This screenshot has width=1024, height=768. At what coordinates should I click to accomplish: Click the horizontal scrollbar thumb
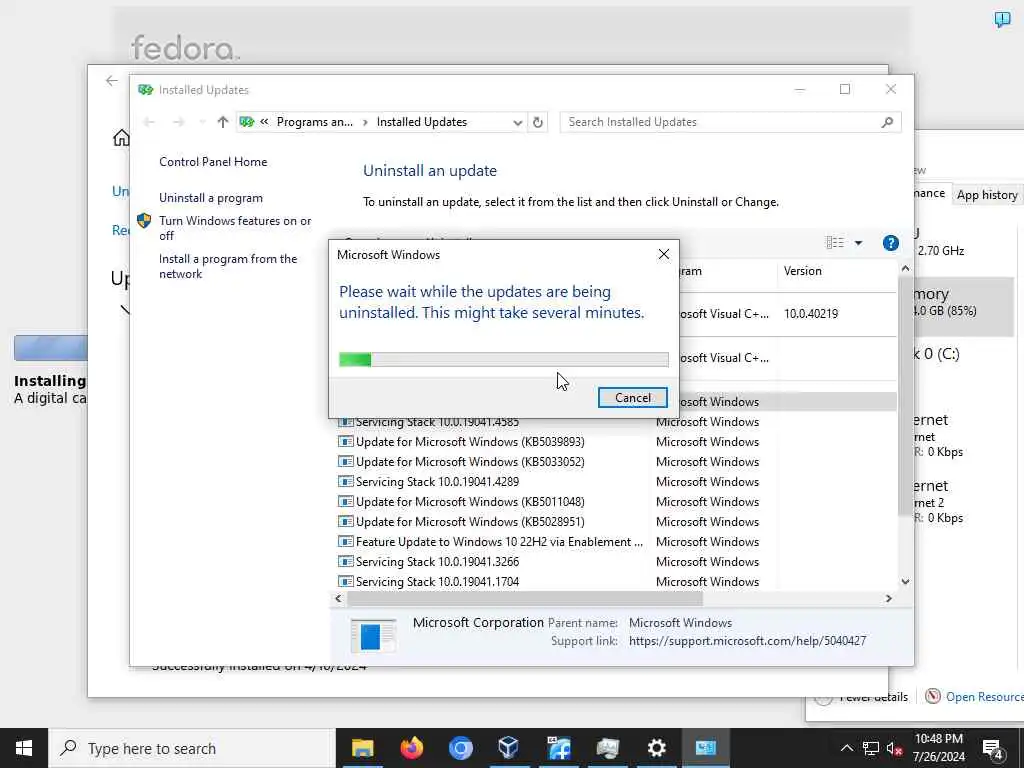click(x=524, y=598)
